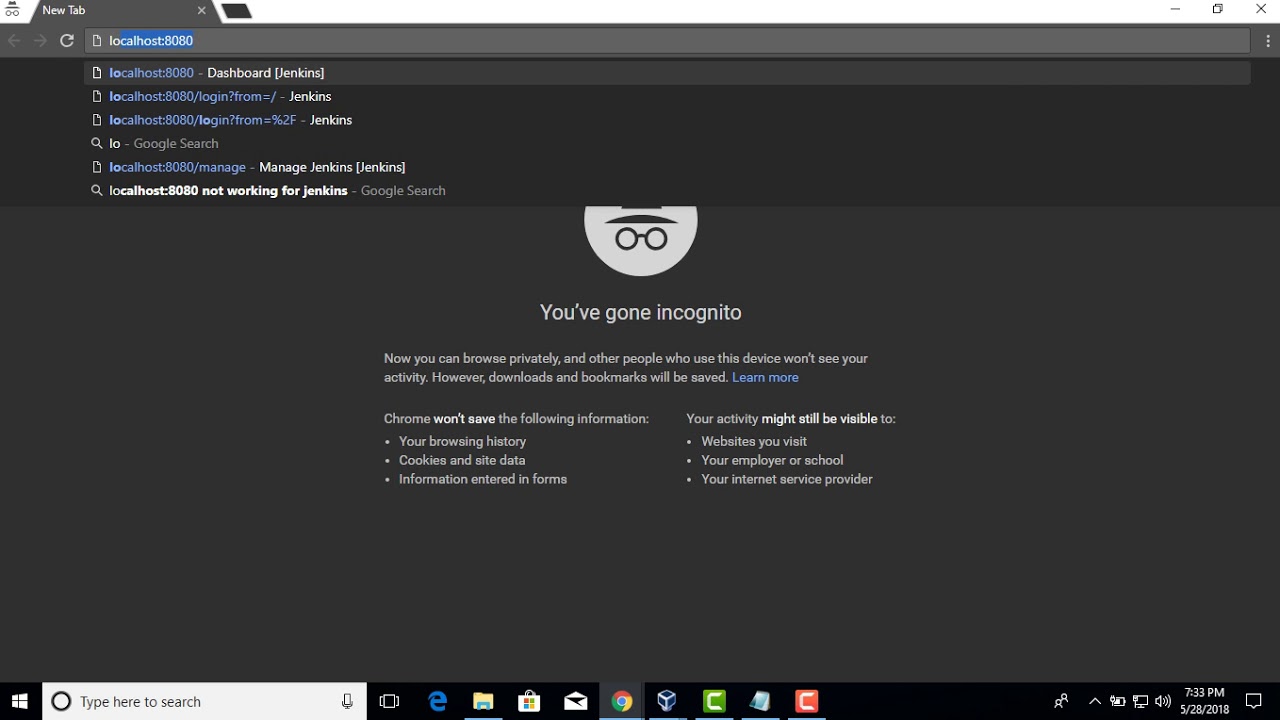The height and width of the screenshot is (720, 1280).
Task: Open VirtualBox from the taskbar
Action: coord(668,701)
